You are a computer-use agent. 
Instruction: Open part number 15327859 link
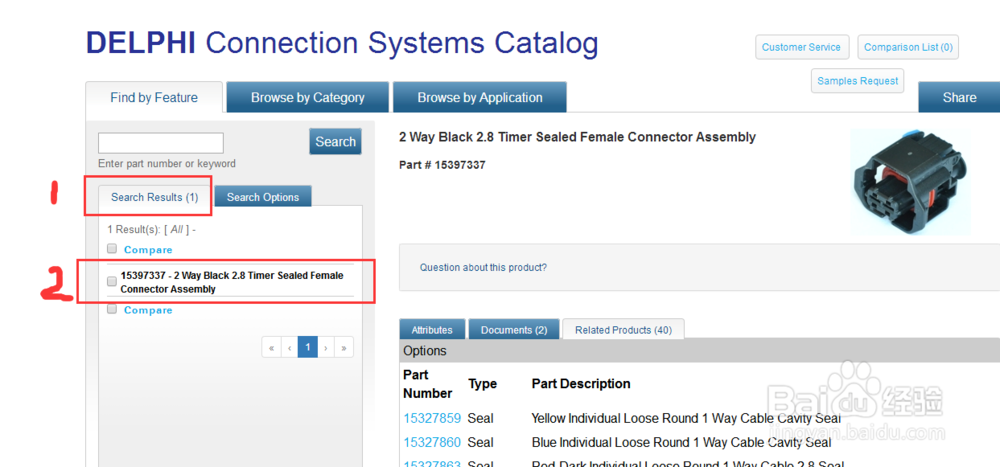[x=432, y=419]
